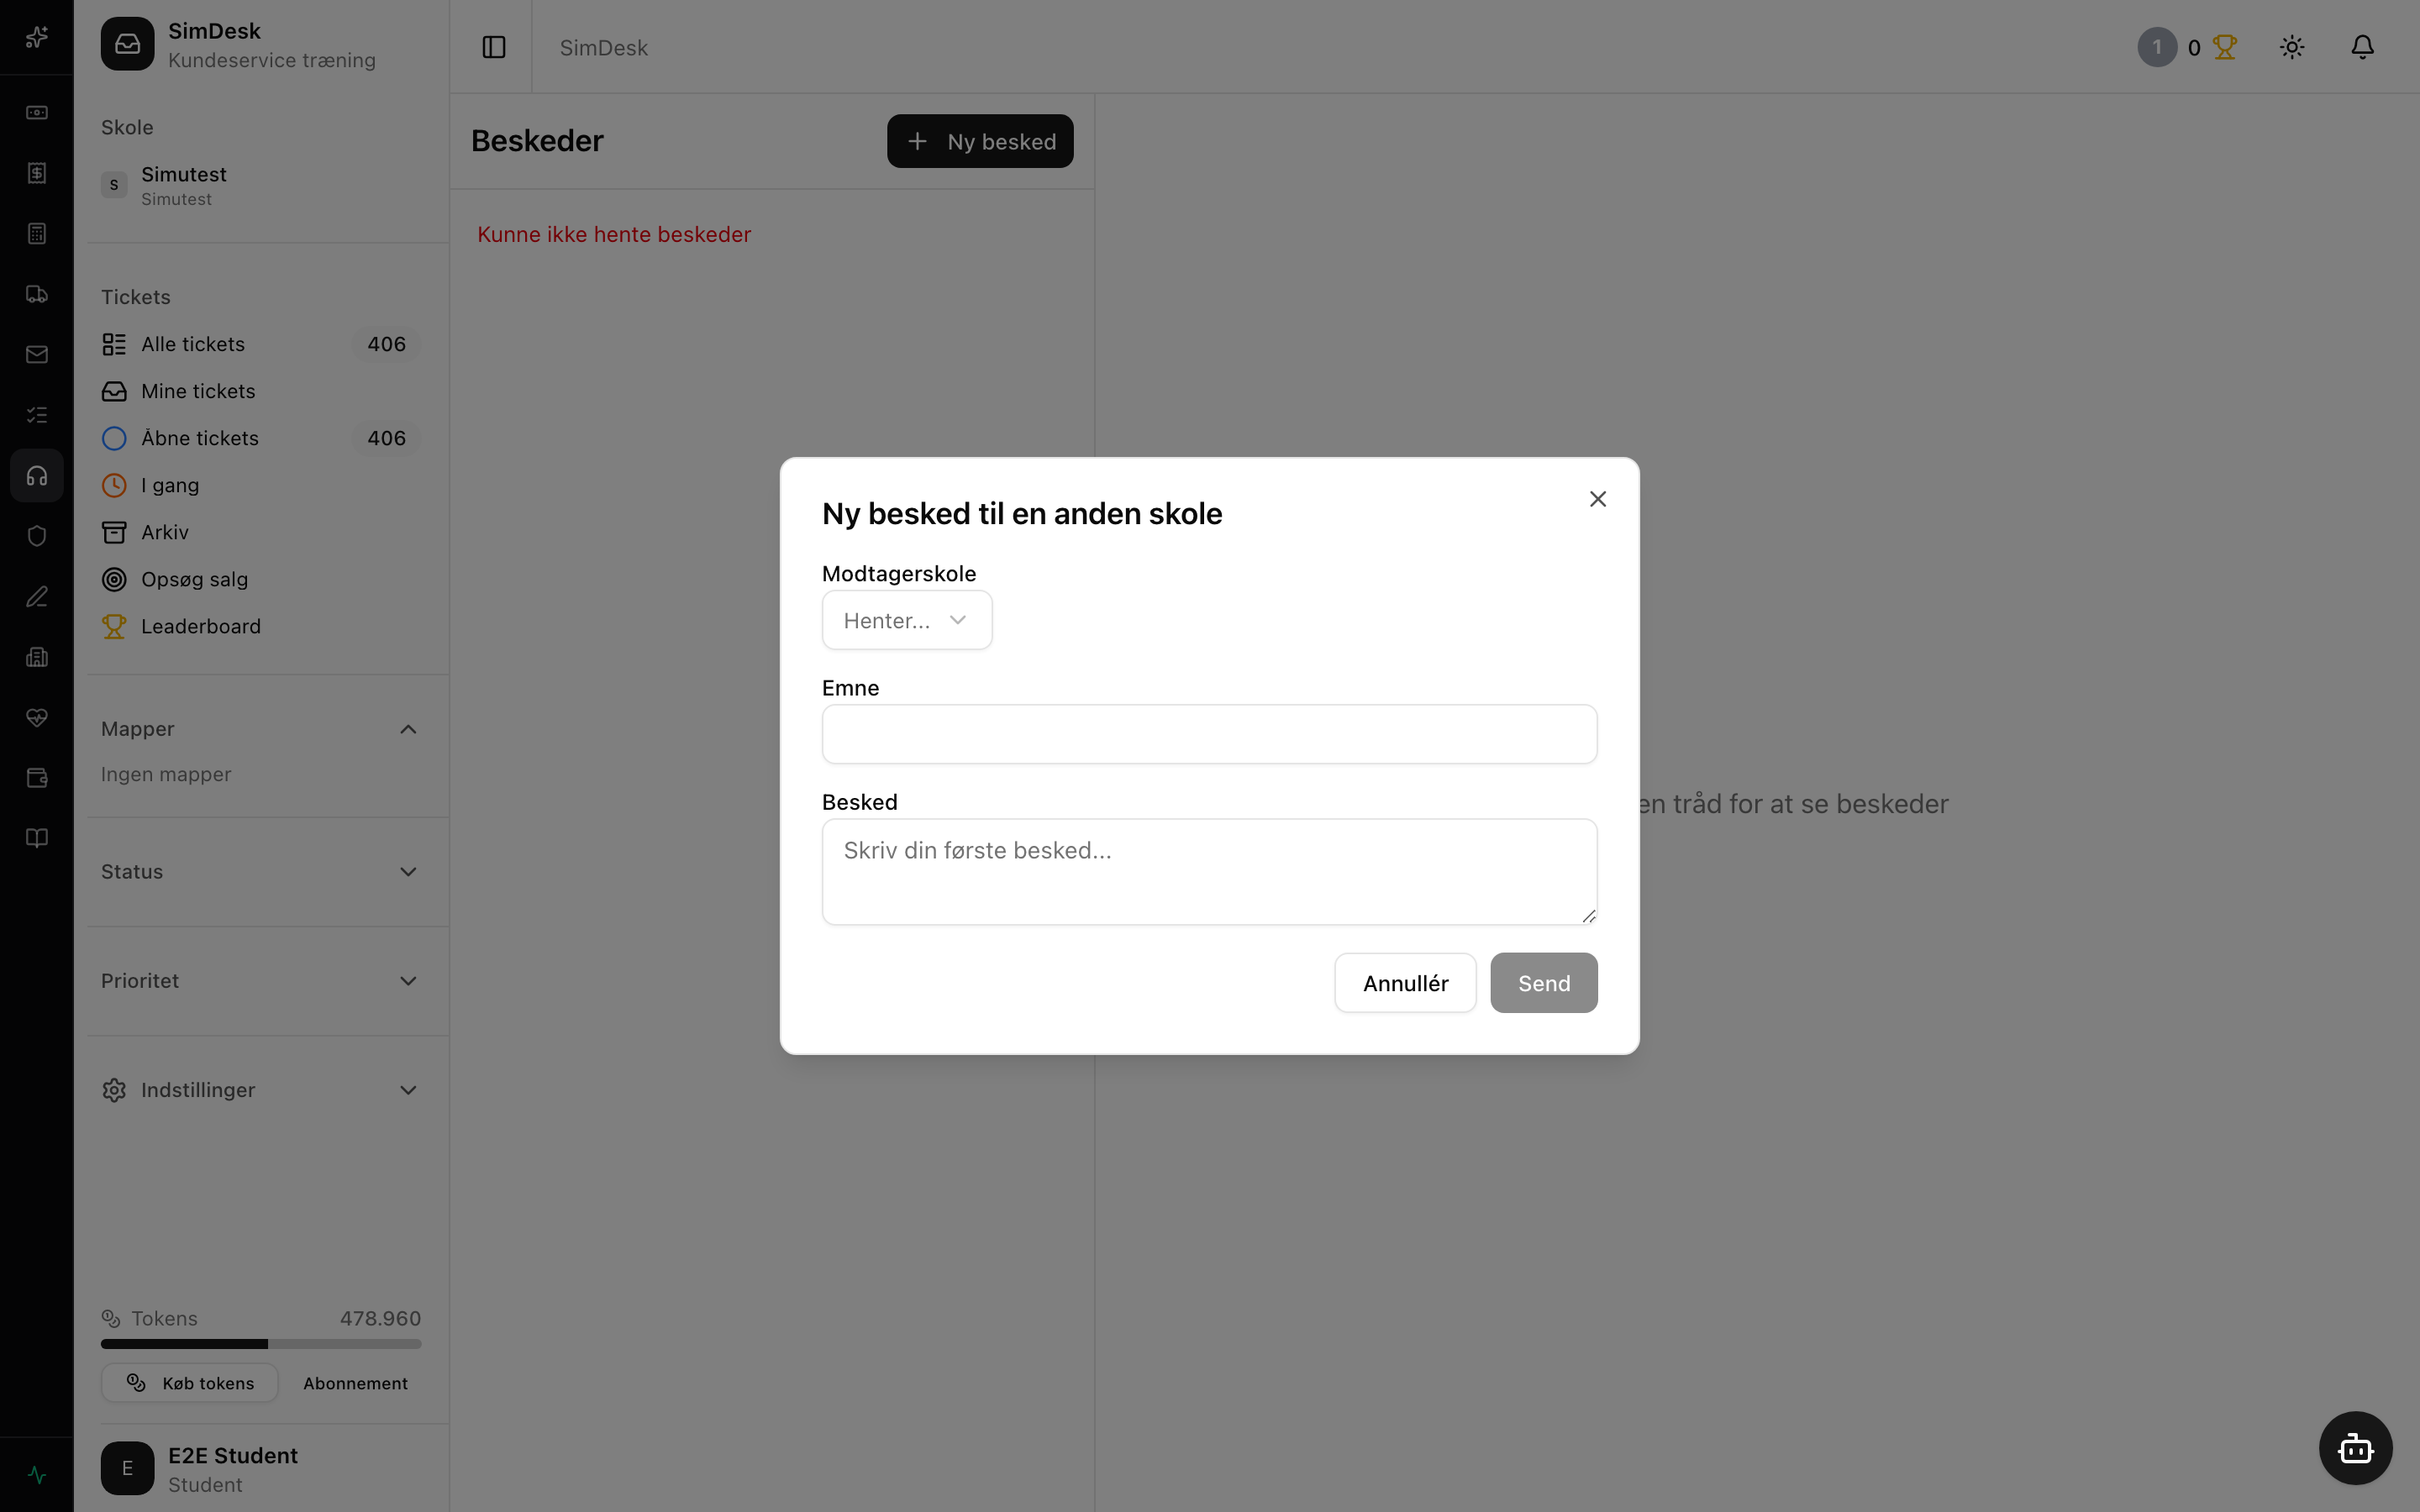This screenshot has width=2420, height=1512.
Task: Click the trophy points icon
Action: click(x=2224, y=47)
